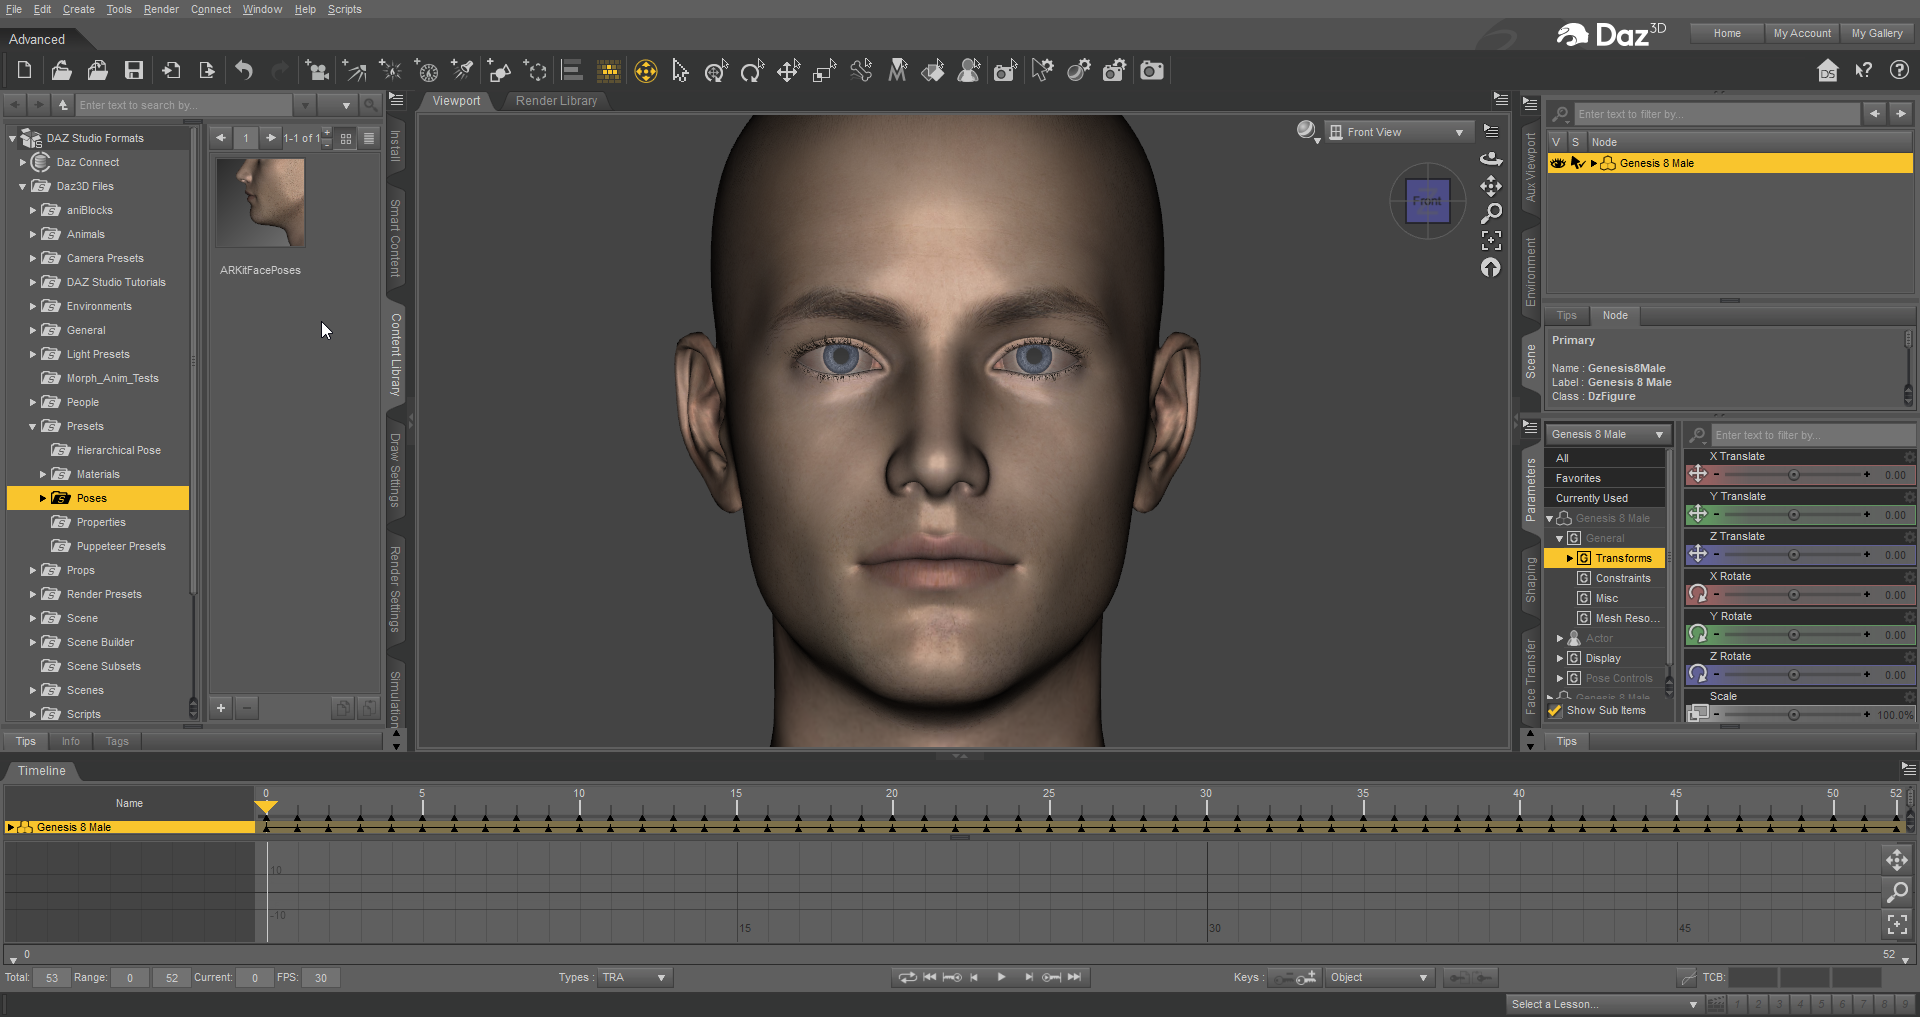
Task: Click the viewport Pan arrows icon
Action: 1490,186
